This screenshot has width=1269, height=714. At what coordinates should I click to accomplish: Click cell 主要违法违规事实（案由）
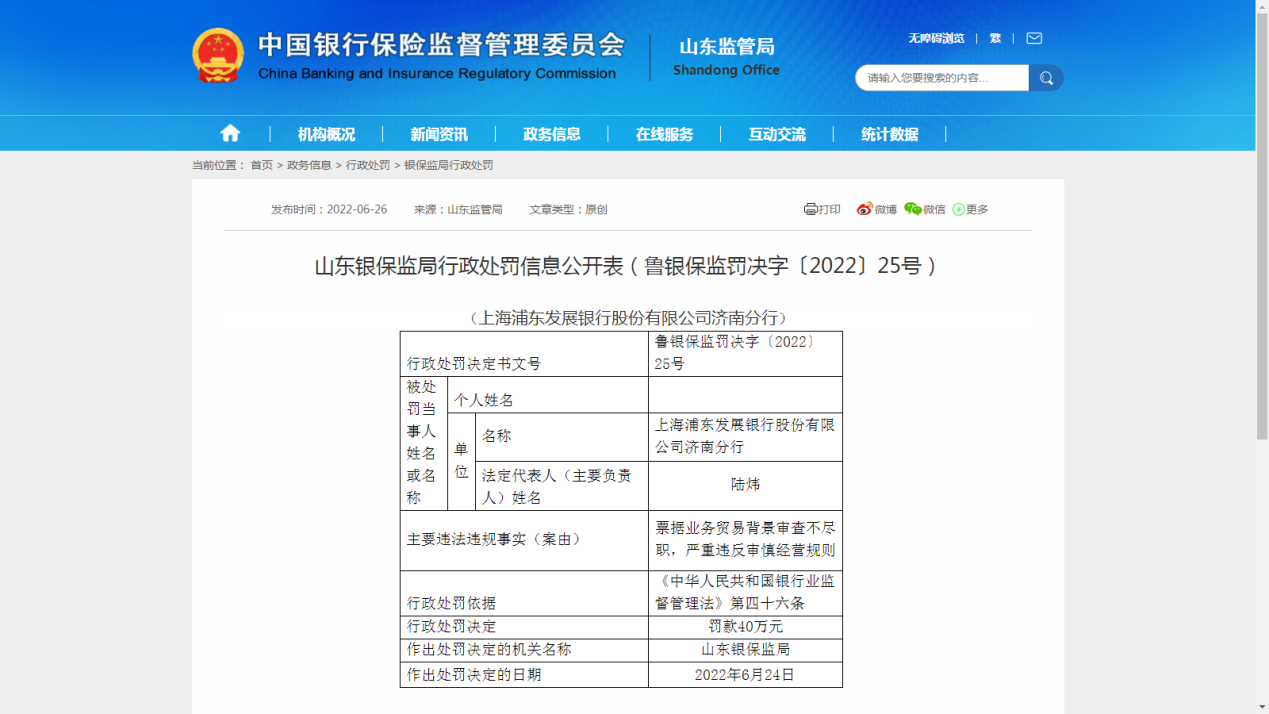pos(524,540)
